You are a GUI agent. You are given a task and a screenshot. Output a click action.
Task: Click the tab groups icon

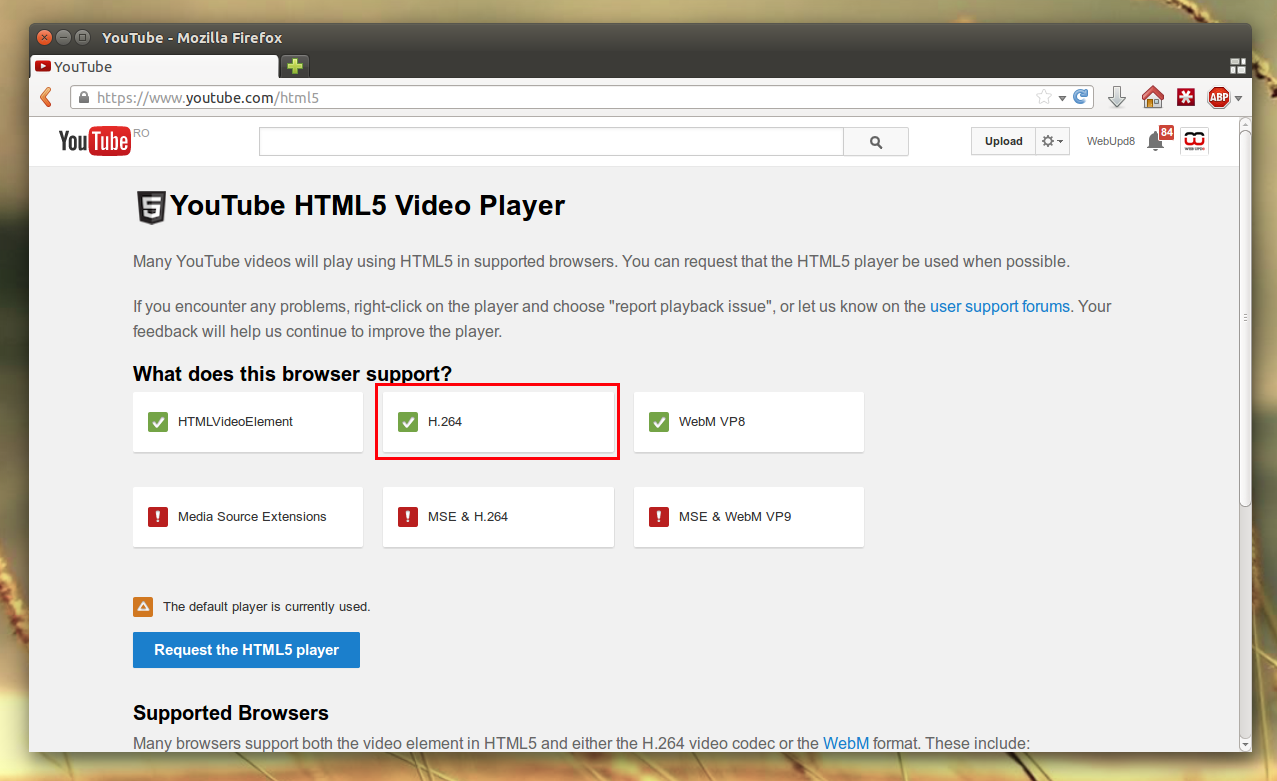[x=1238, y=66]
